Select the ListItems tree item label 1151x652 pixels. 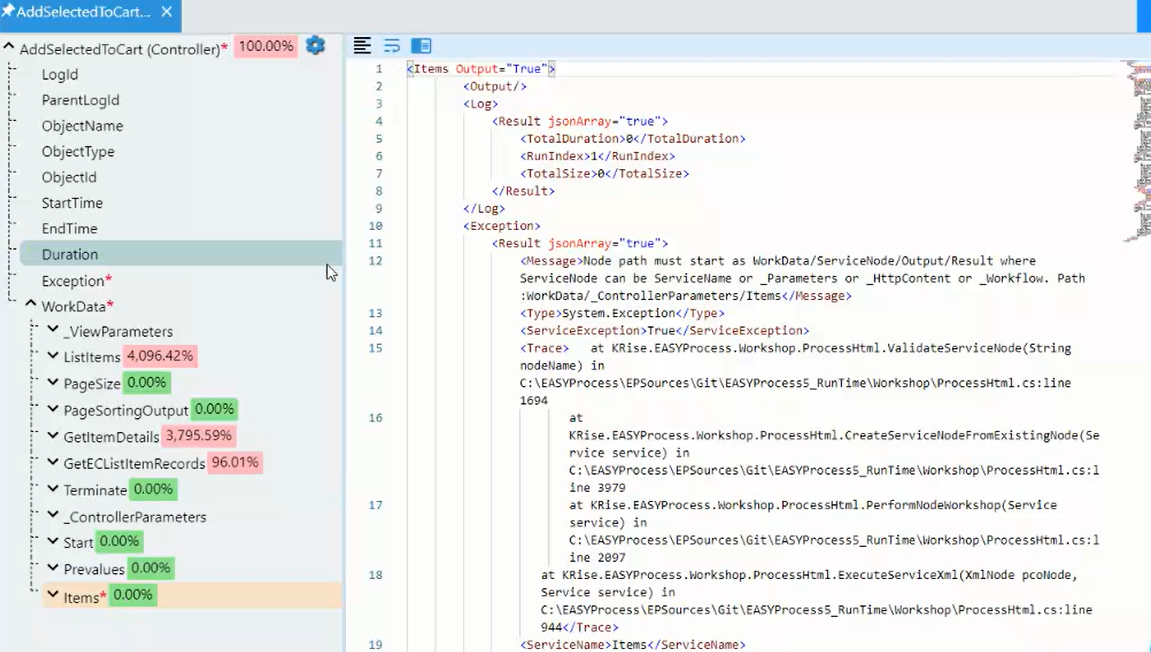click(92, 357)
